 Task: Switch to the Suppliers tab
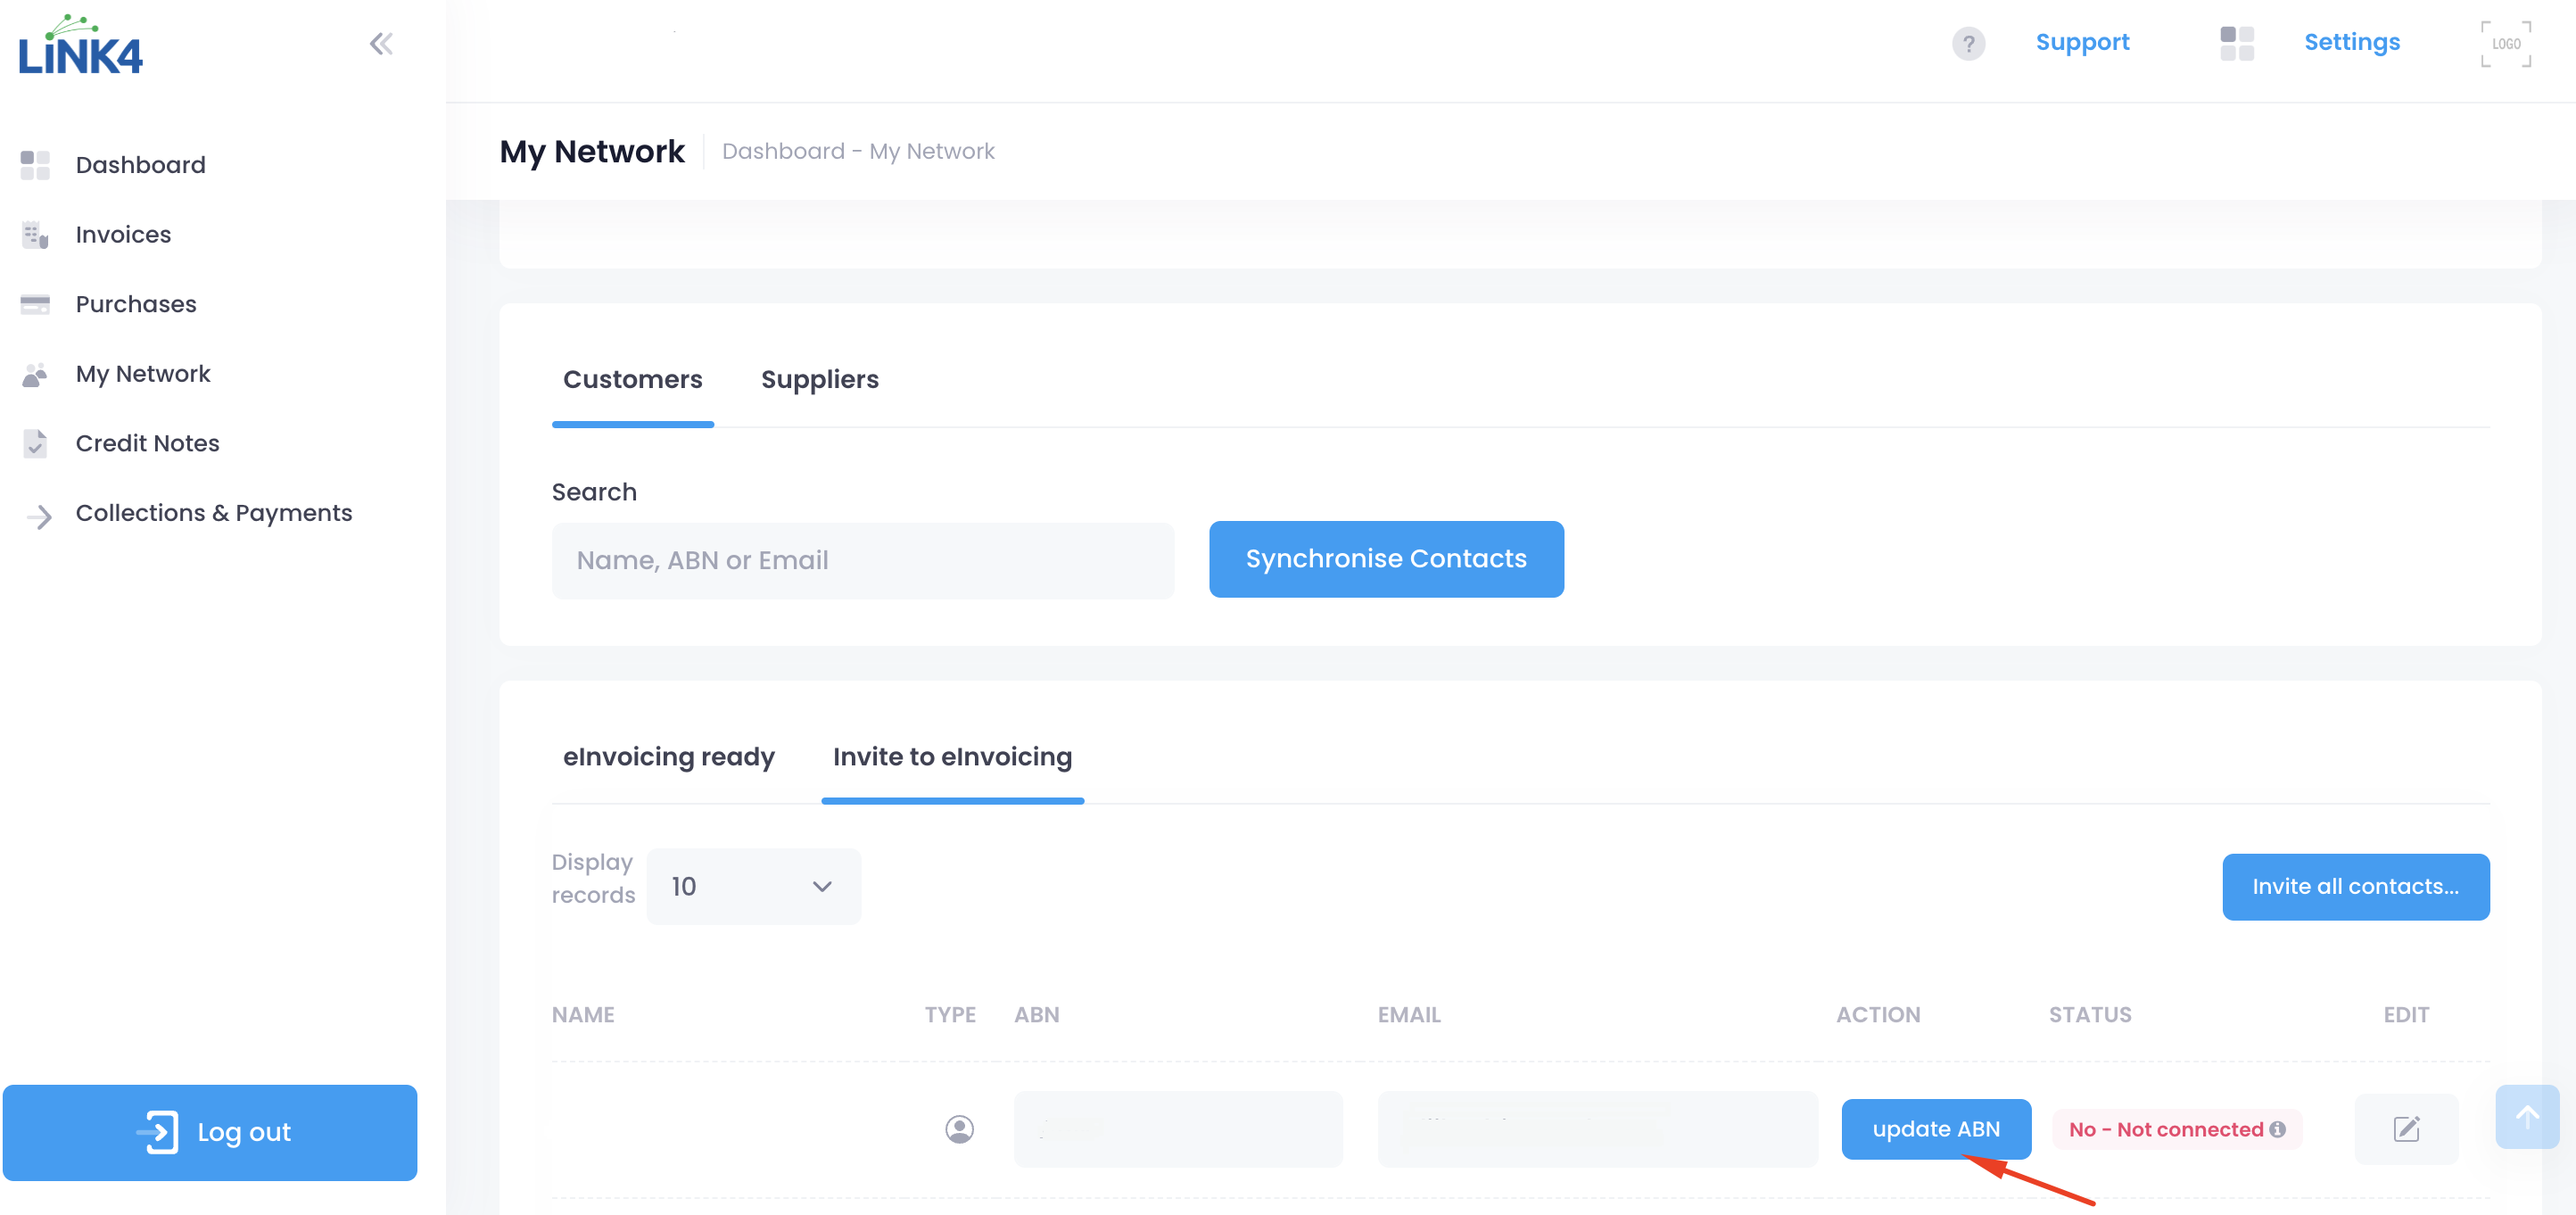(x=819, y=380)
